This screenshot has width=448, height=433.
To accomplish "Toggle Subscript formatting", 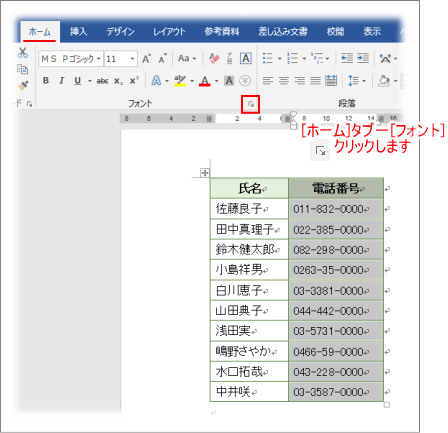I will (118, 81).
